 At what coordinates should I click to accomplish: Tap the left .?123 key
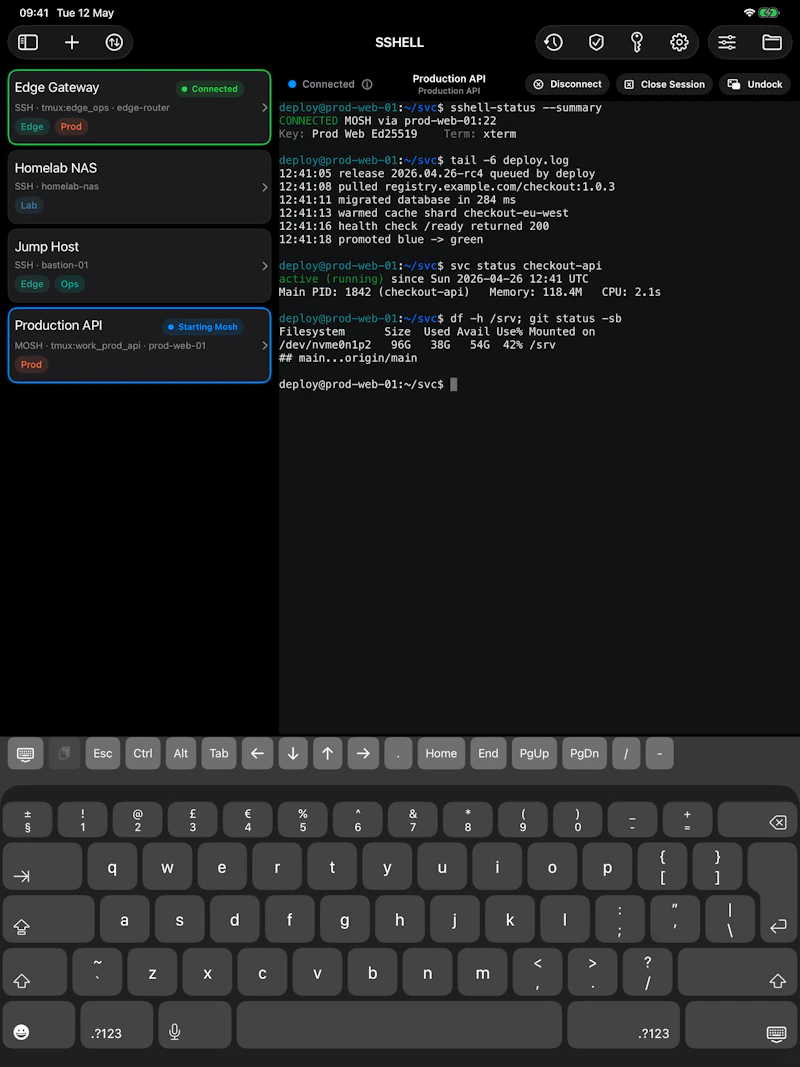point(116,1025)
